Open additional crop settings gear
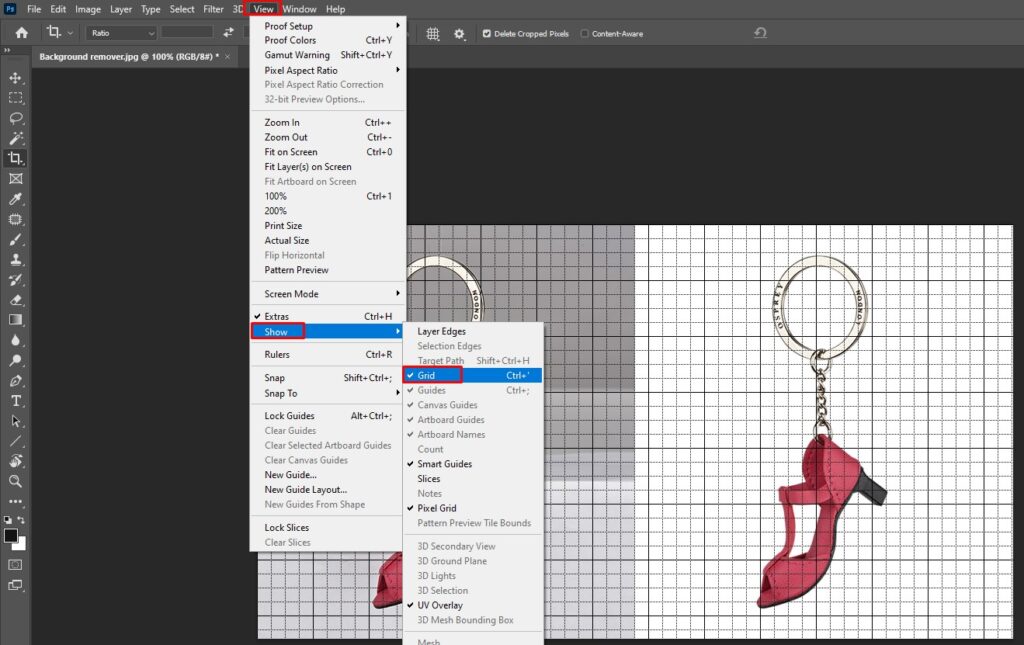Screen dimensions: 1024x645 coord(460,34)
